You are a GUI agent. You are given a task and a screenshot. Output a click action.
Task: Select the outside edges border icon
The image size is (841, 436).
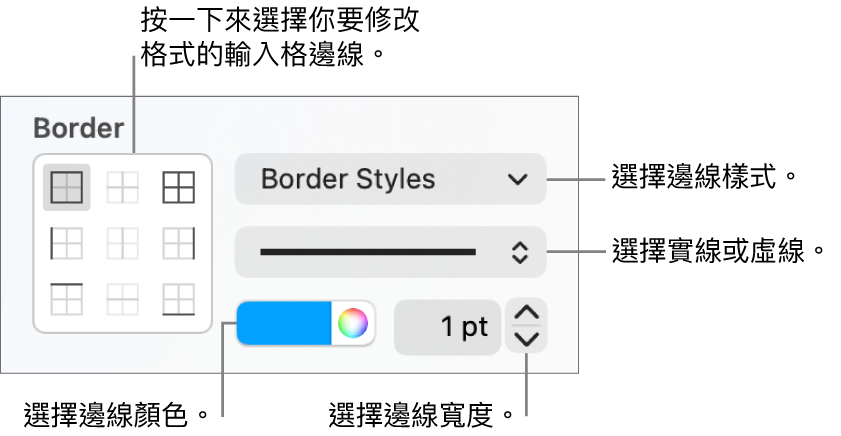click(67, 187)
